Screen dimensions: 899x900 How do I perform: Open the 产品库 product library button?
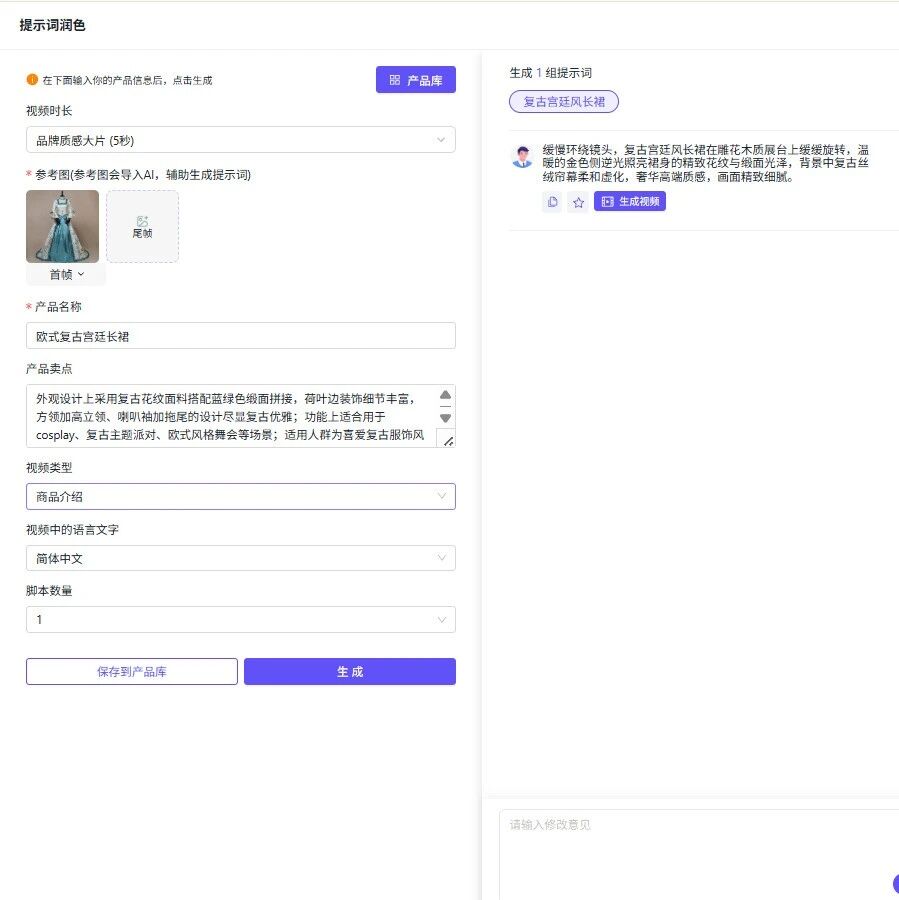pyautogui.click(x=416, y=80)
